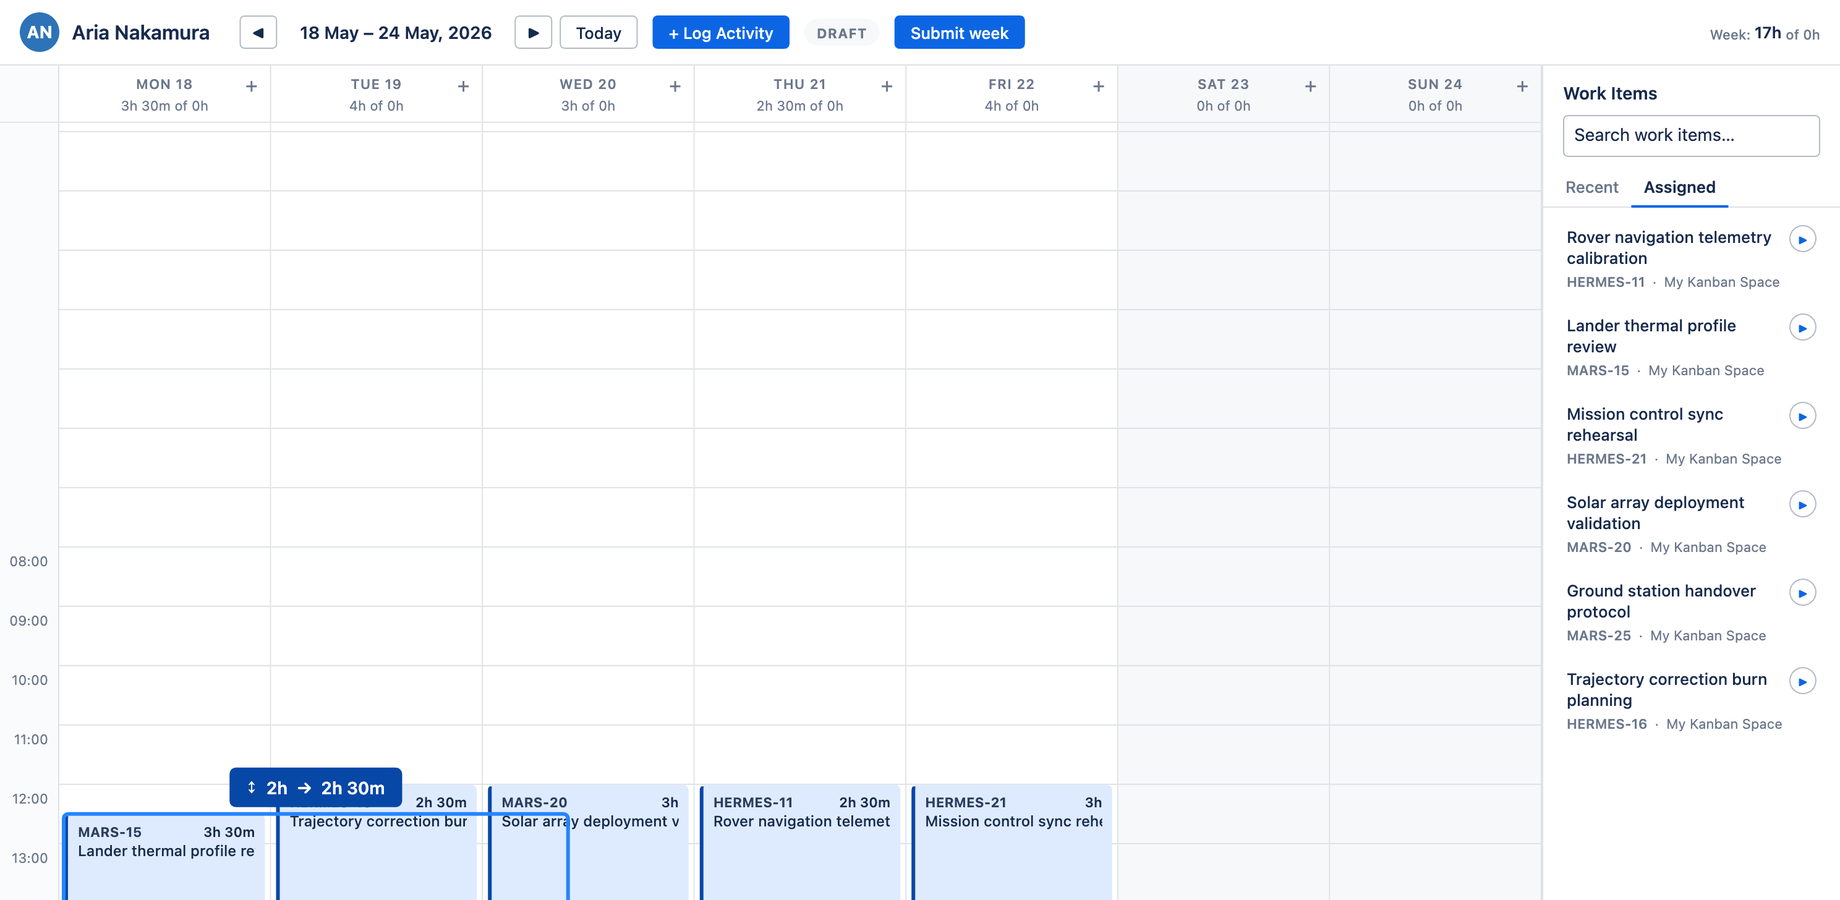Click the THU 21 day header
Screen dimensions: 1840x900
(800, 95)
